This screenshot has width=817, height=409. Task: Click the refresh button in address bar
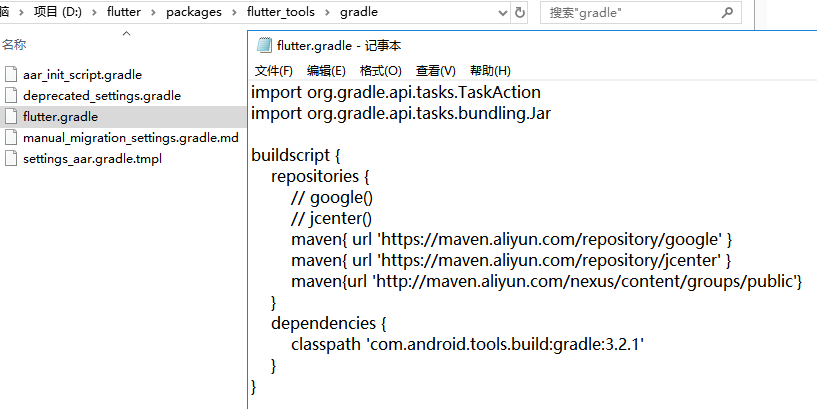519,13
